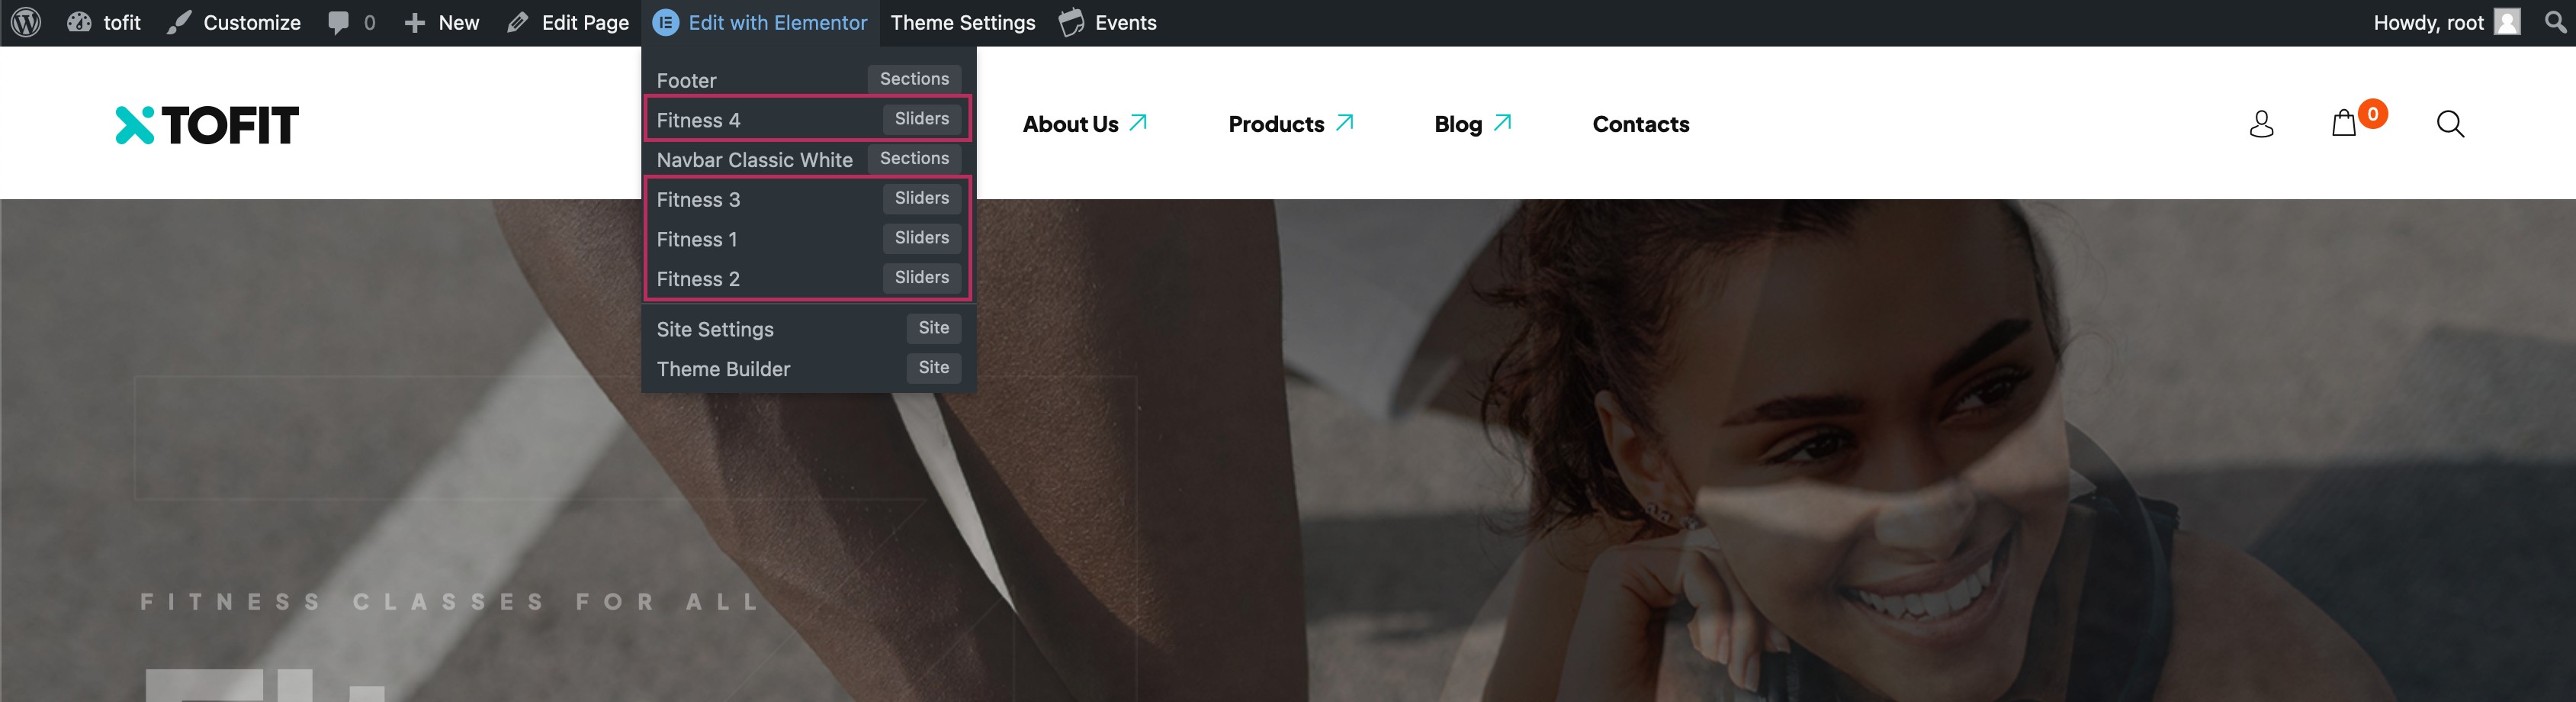2576x702 pixels.
Task: Edit the Fitness 2 slider
Action: [808, 279]
